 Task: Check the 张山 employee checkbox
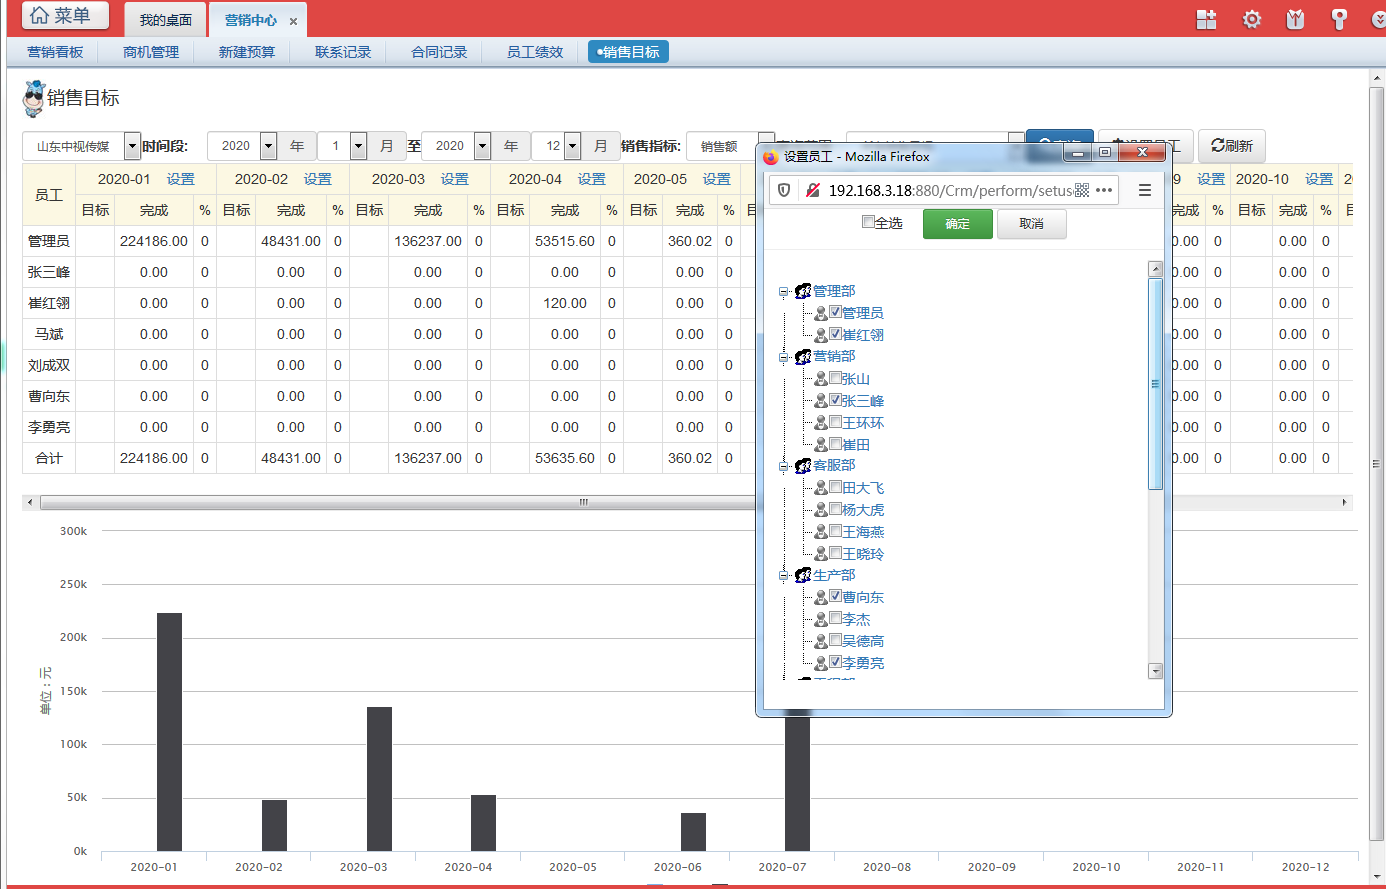[835, 378]
